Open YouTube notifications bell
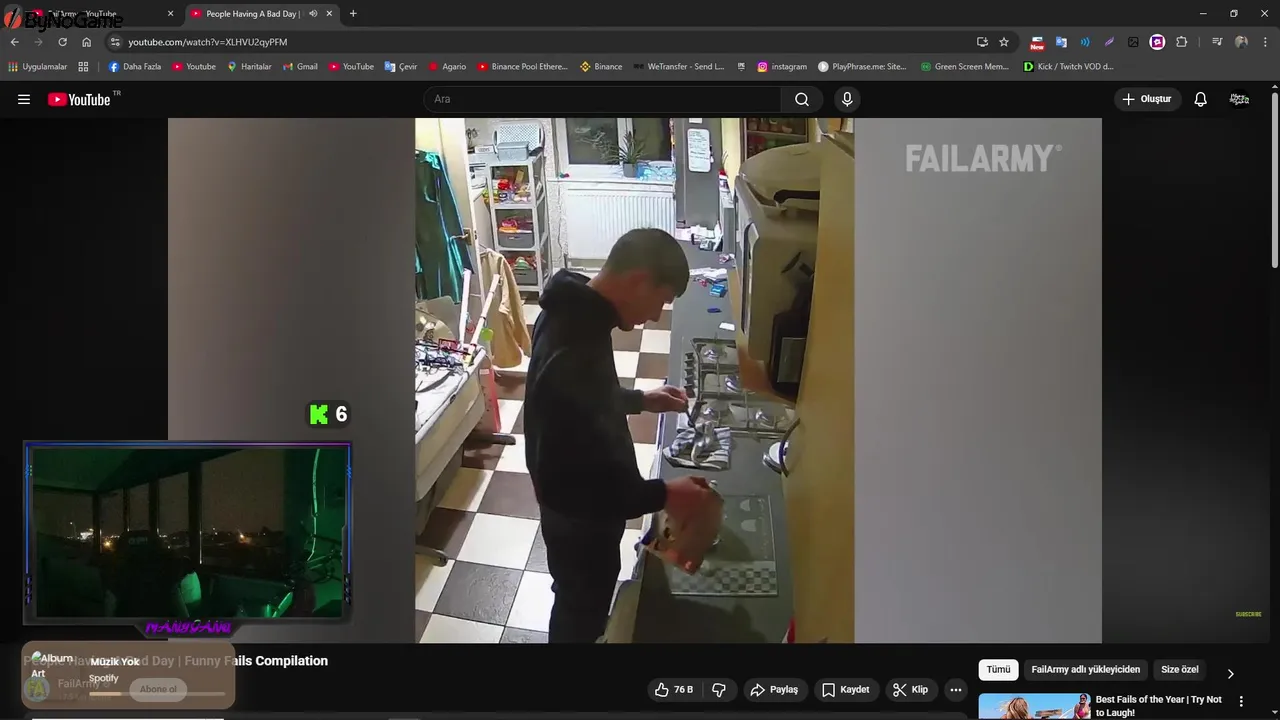Viewport: 1280px width, 720px height. click(1200, 99)
